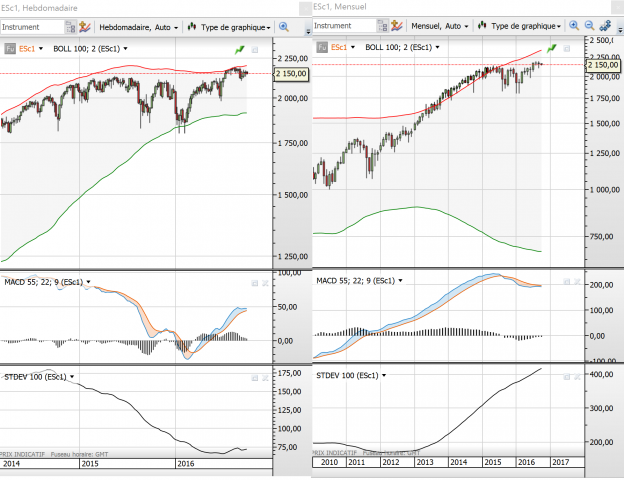The height and width of the screenshot is (480, 624).
Task: Click the 'ESc1, Mensuel' window title
Action: coord(340,7)
